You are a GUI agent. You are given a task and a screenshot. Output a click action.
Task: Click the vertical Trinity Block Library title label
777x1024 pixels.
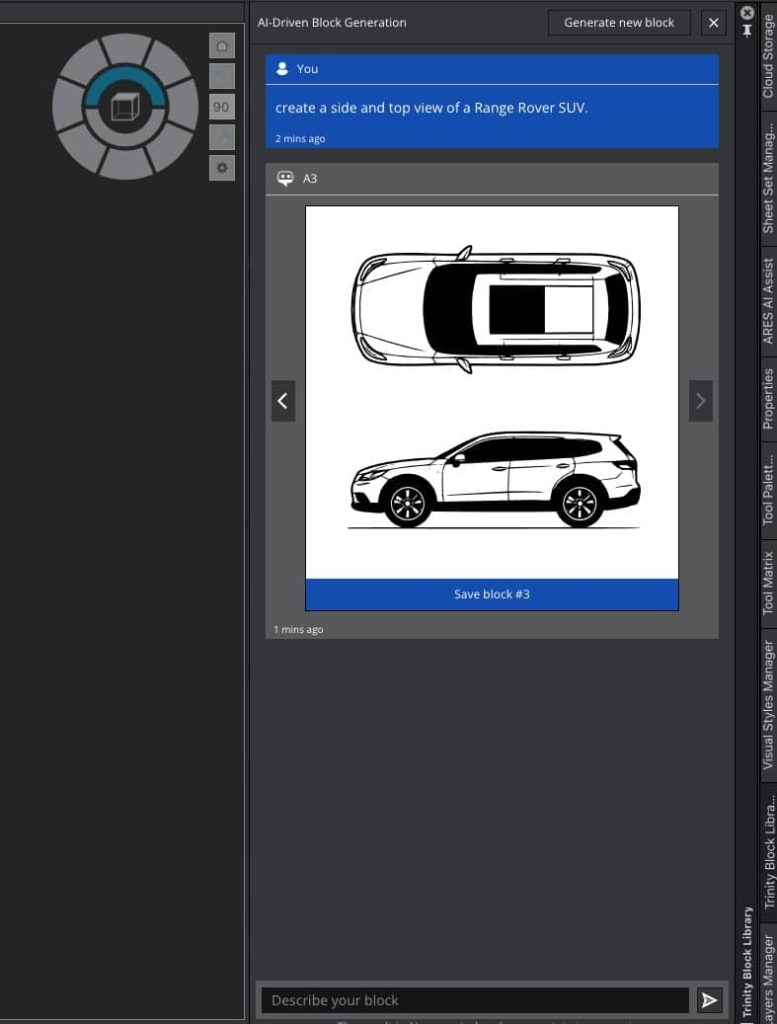[x=748, y=961]
